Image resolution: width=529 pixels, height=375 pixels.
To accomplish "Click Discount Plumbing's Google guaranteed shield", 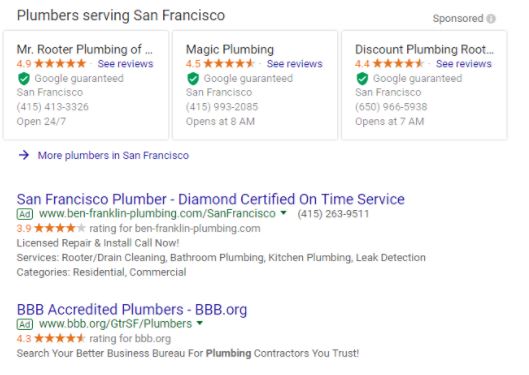I will 362,79.
